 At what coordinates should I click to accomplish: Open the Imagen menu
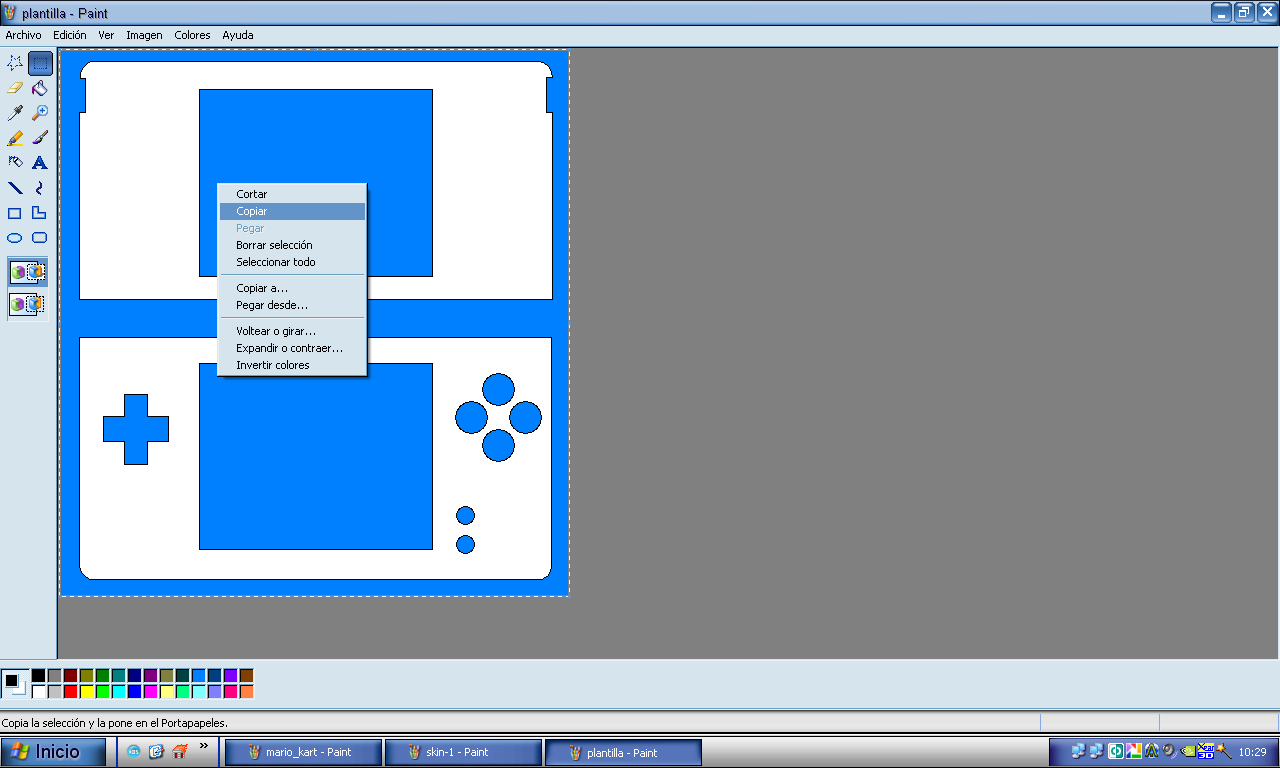[x=144, y=35]
